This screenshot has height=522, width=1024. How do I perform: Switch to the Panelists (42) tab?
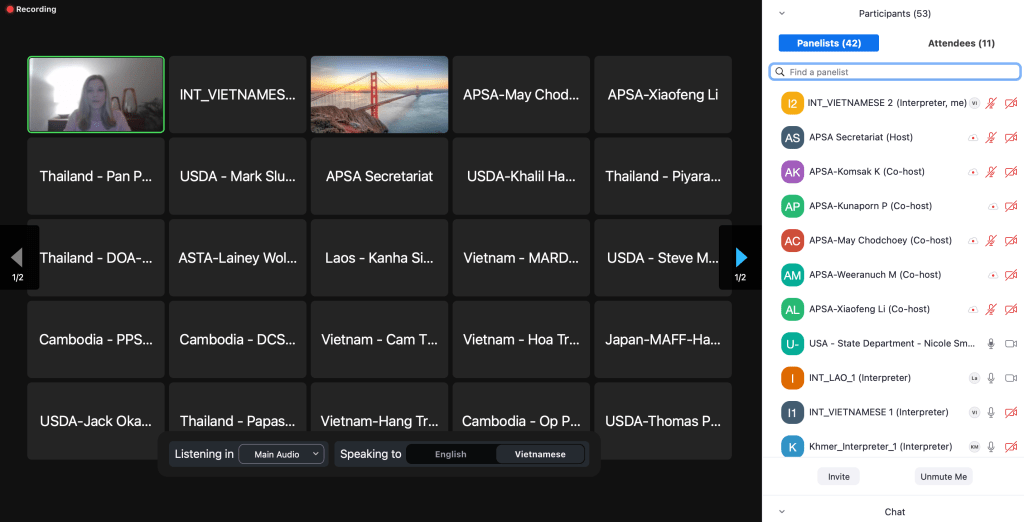tap(828, 43)
